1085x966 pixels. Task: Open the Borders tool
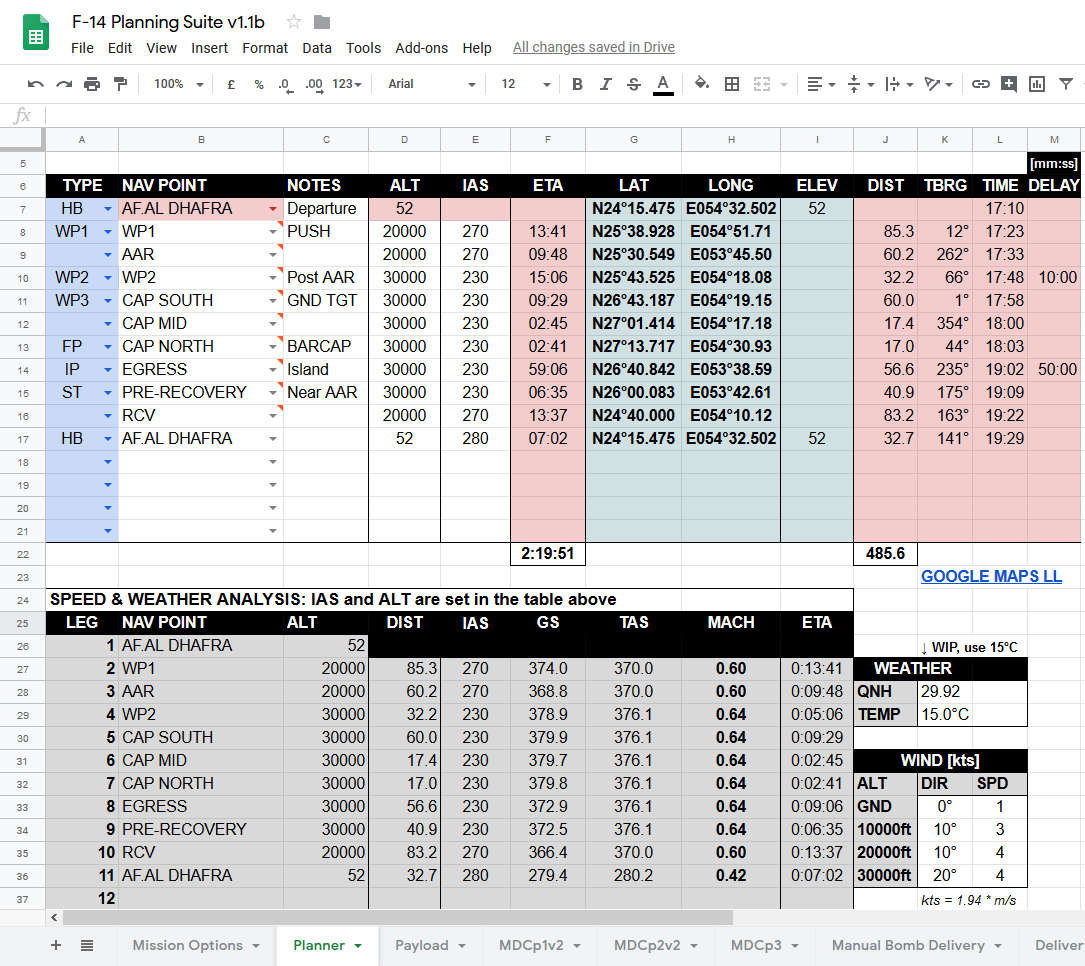[x=732, y=84]
